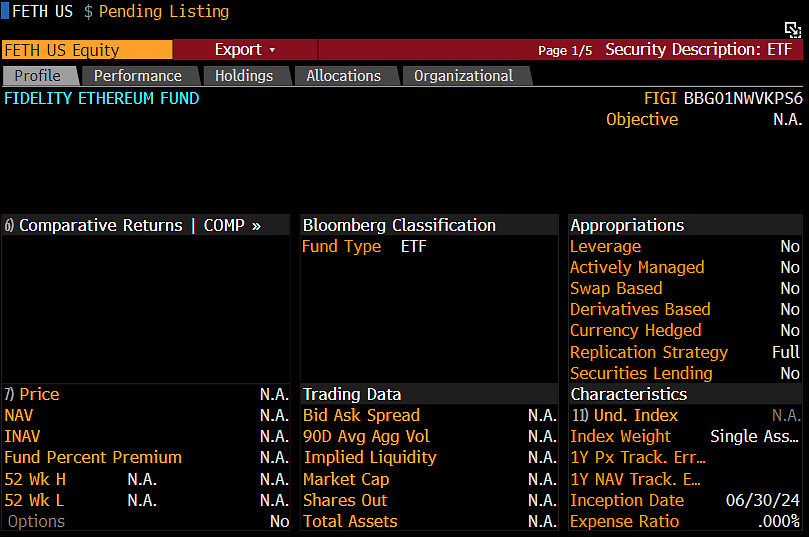Click the Fund Percent Premium label
Image resolution: width=809 pixels, height=537 pixels.
pyautogui.click(x=93, y=458)
